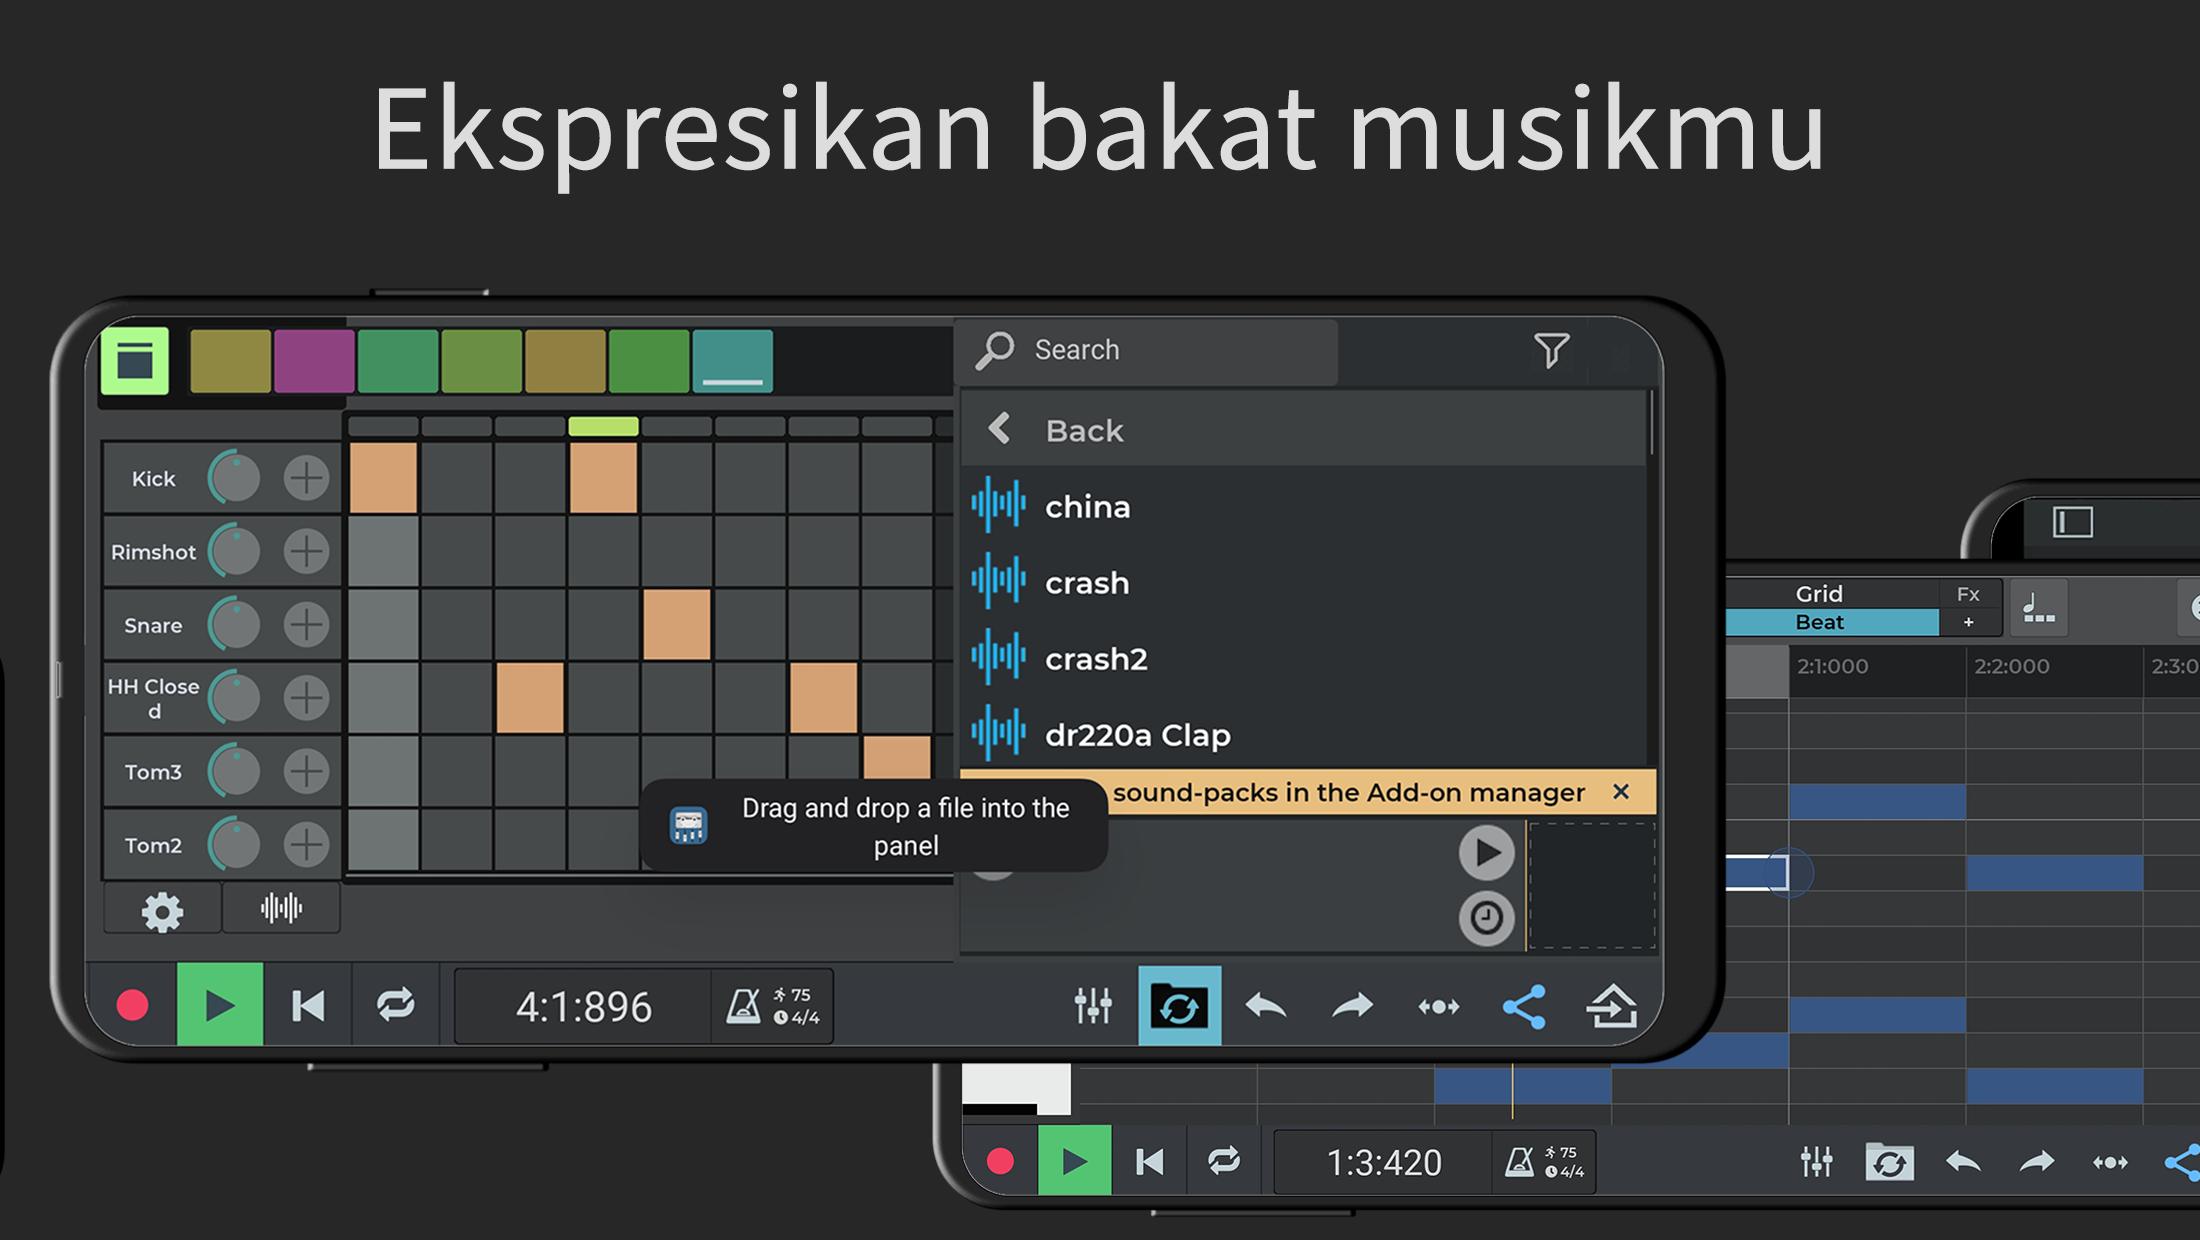2200x1240 pixels.
Task: Select the teal pattern swatch with underline
Action: point(732,361)
